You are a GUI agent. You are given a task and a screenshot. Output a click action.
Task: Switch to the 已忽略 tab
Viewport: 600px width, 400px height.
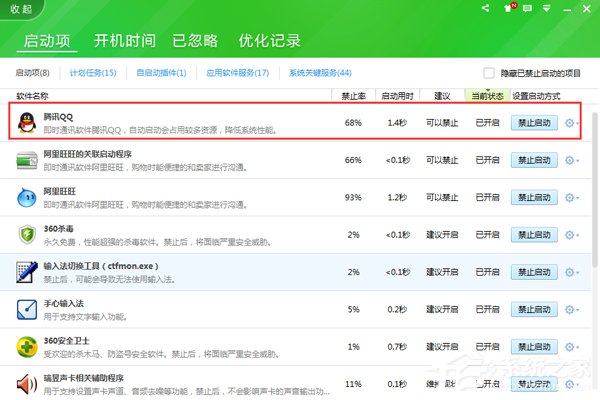pyautogui.click(x=195, y=41)
